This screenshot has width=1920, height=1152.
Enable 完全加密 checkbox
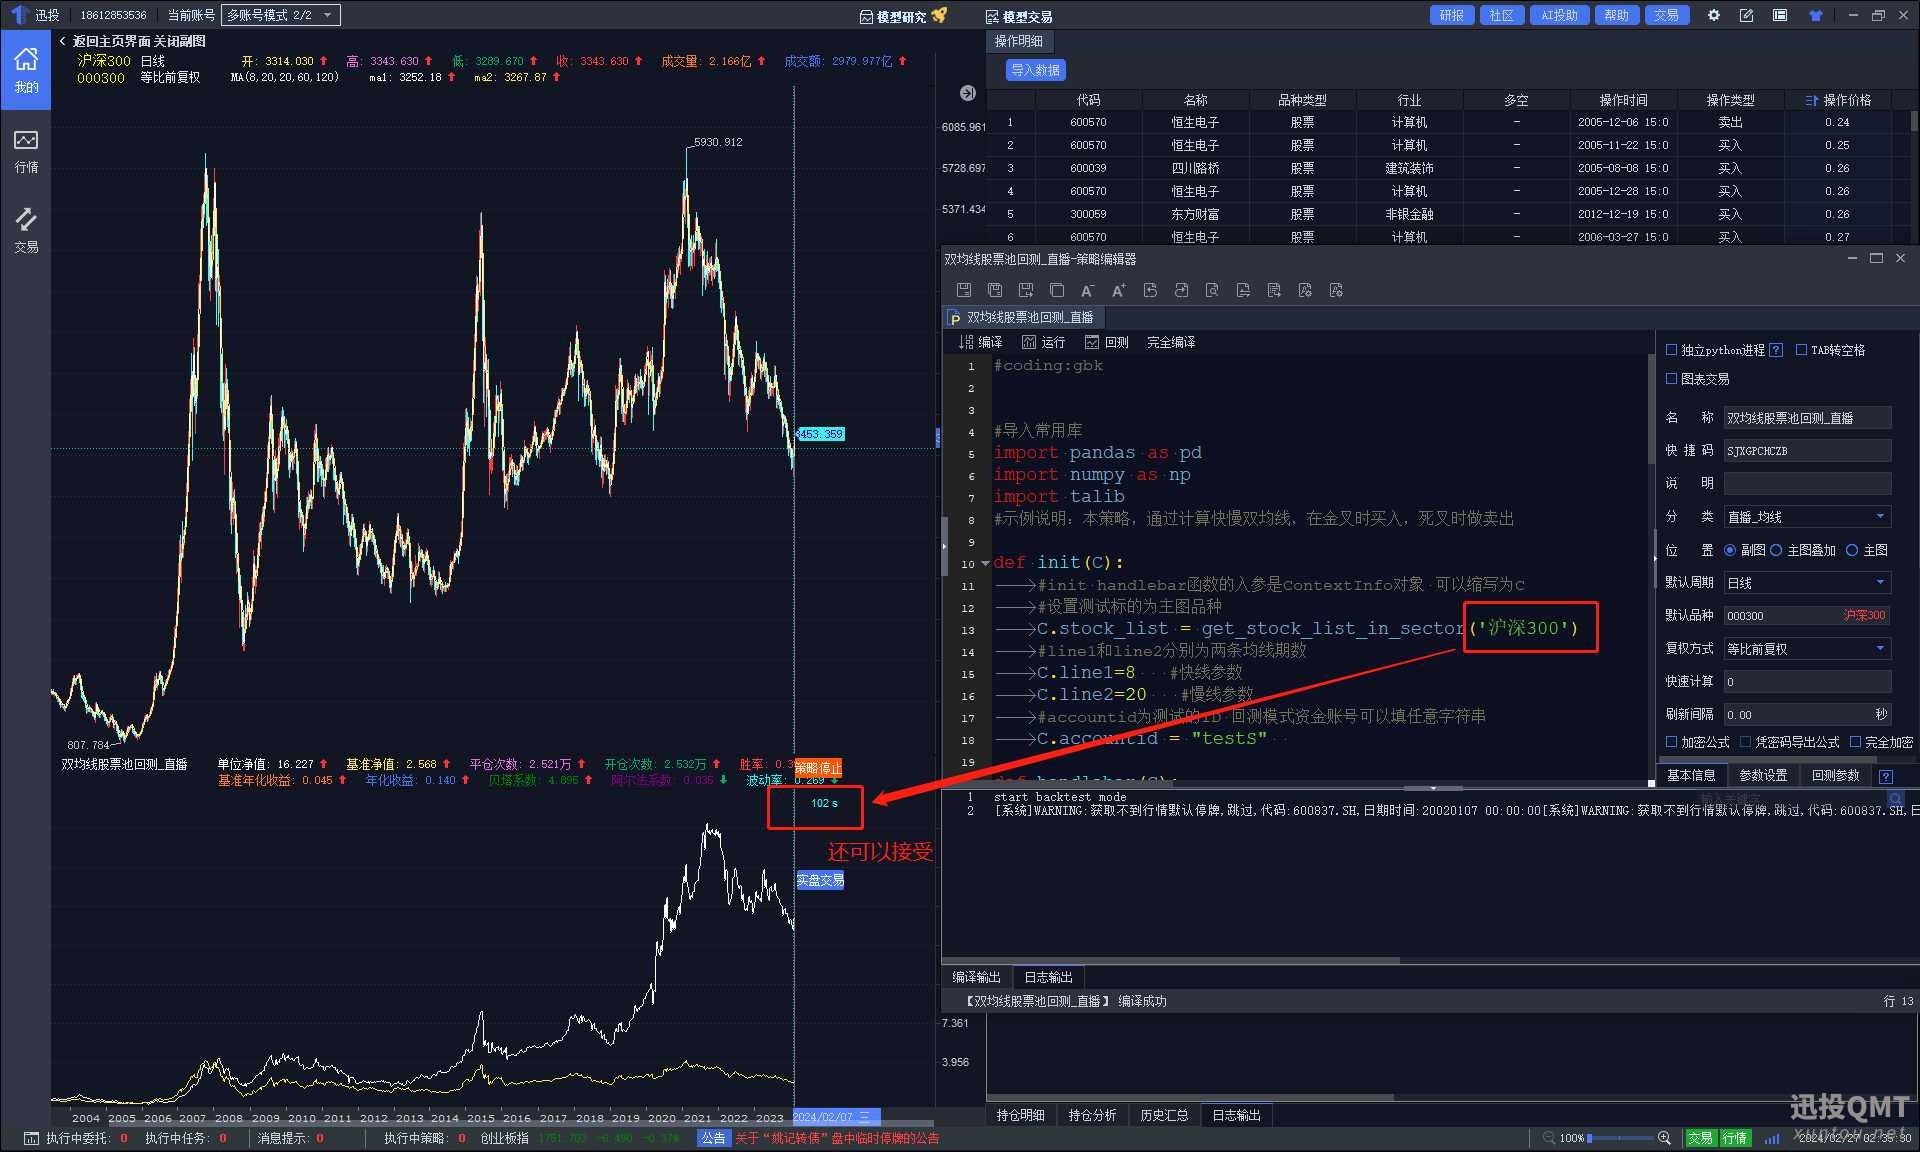click(x=1855, y=742)
